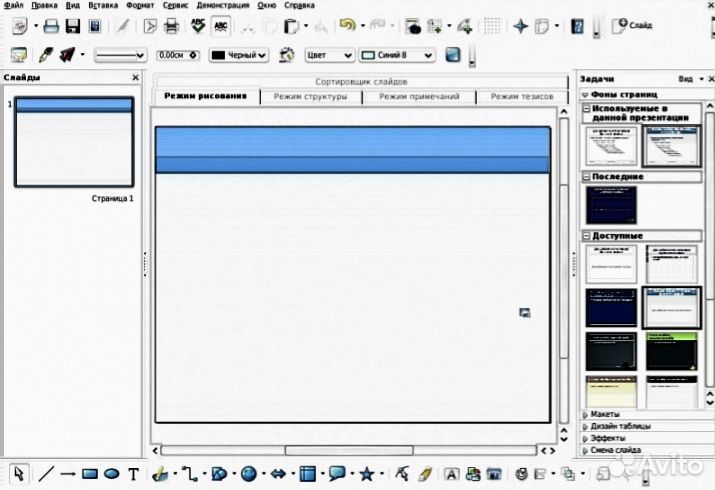Image resolution: width=715 pixels, height=490 pixels.
Task: Click the Print icon in toolbar
Action: click(x=171, y=26)
